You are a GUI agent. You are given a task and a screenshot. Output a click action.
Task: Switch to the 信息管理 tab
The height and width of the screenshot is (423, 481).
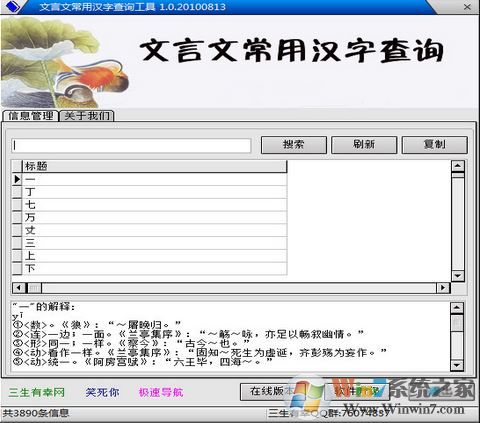[x=30, y=116]
